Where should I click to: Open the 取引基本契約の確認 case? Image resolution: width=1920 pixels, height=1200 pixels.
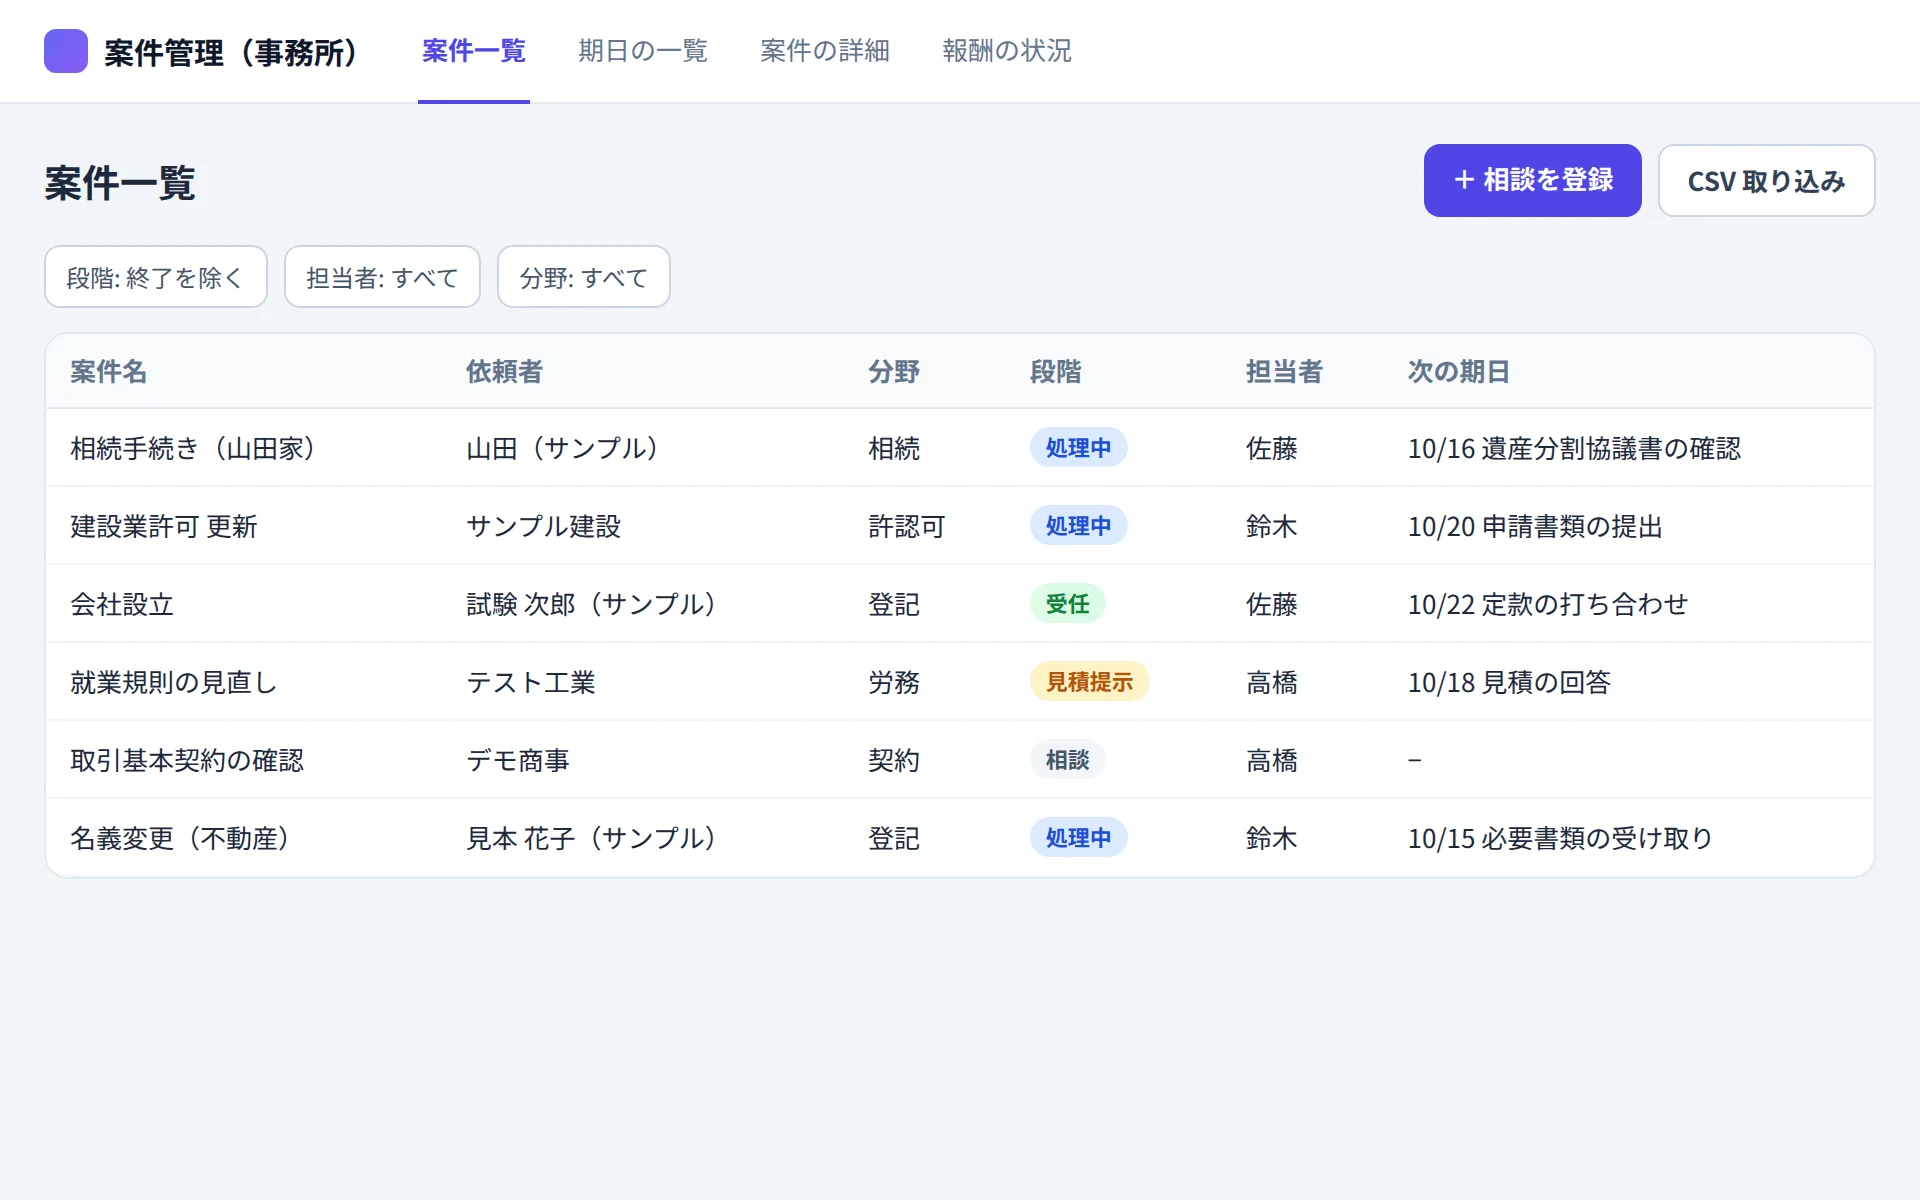pos(187,760)
